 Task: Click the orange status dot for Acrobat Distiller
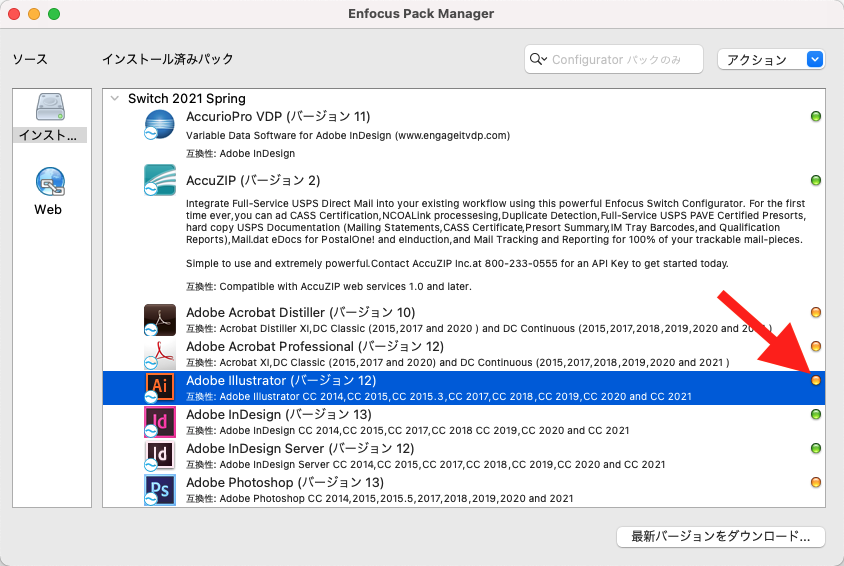(816, 312)
